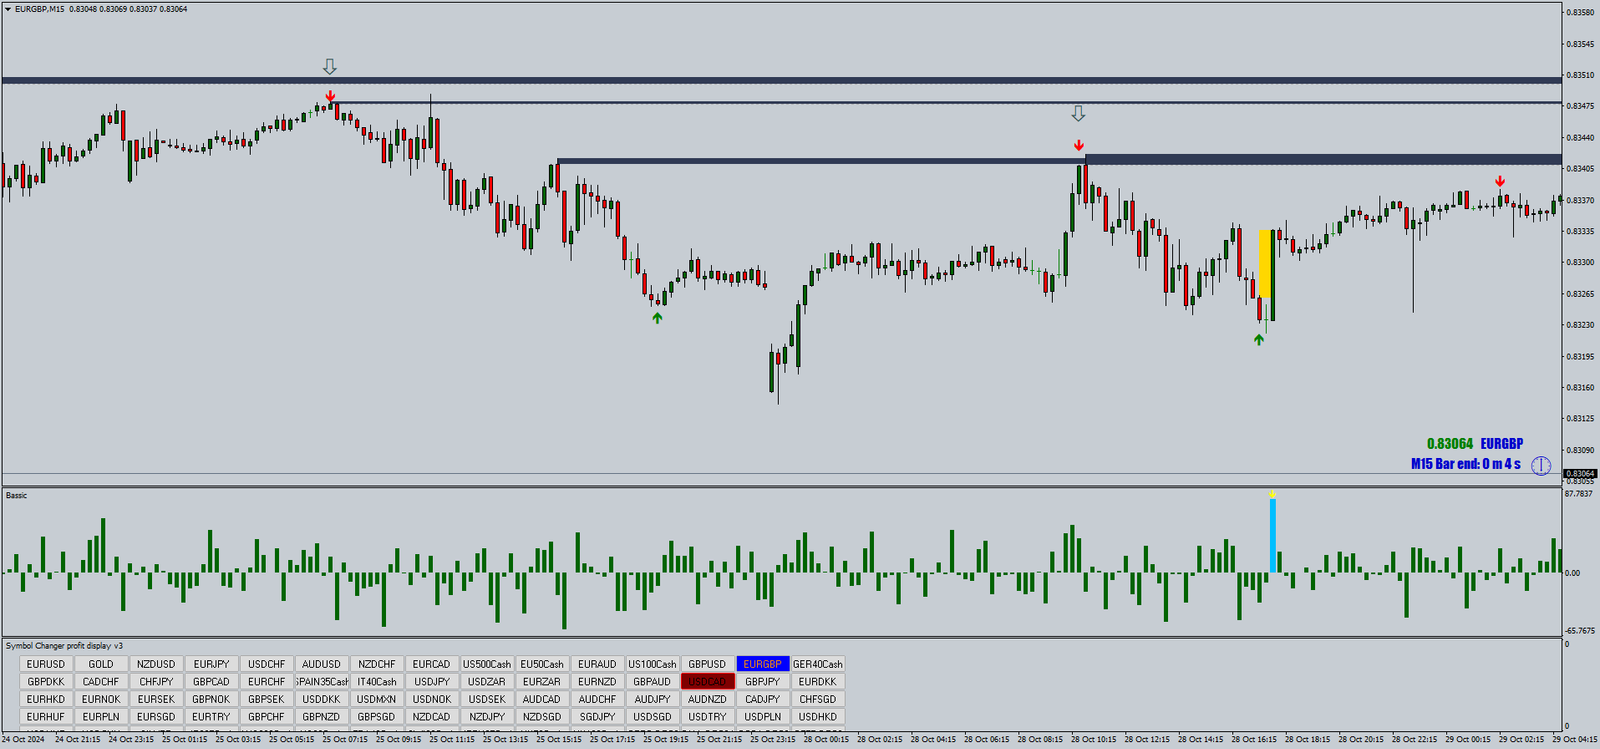1600x749 pixels.
Task: Choose the USDJPY symbol button
Action: click(432, 682)
